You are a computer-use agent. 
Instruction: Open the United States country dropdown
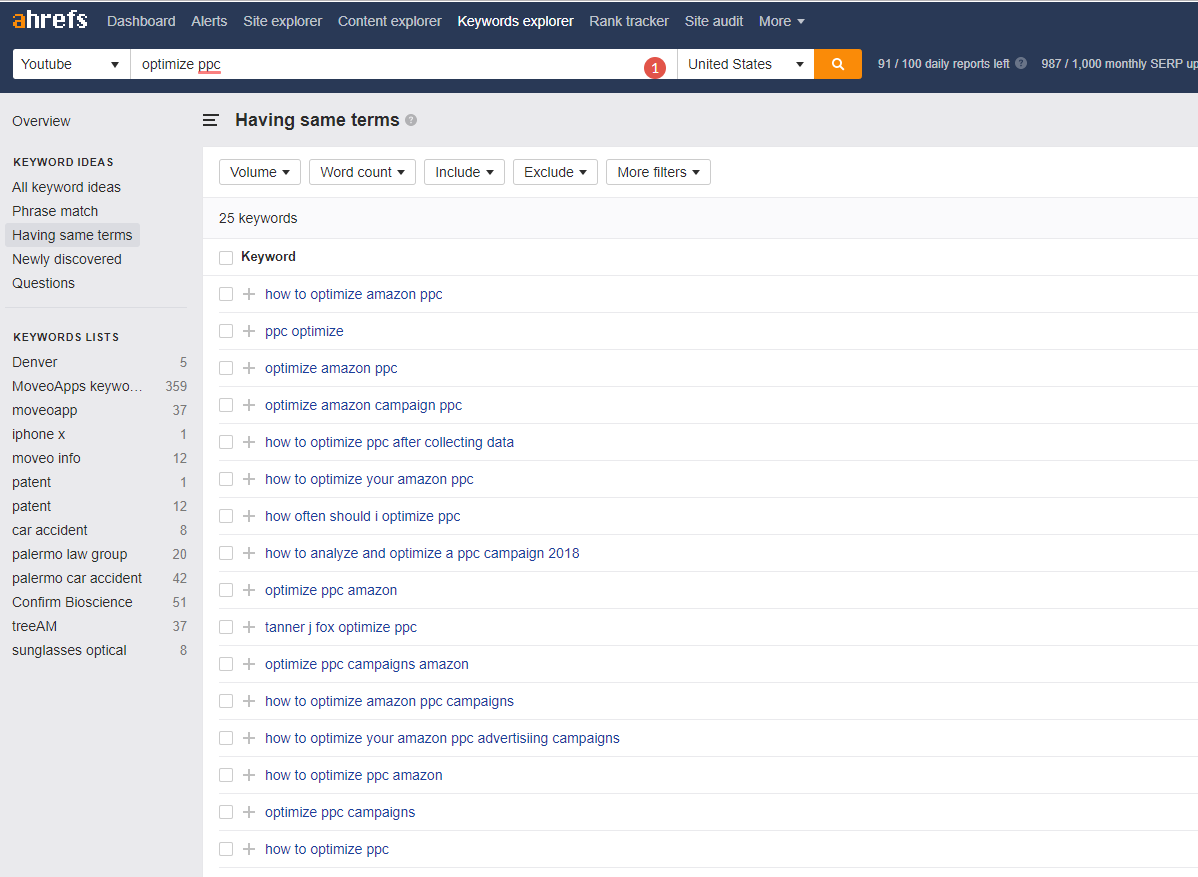(x=745, y=63)
